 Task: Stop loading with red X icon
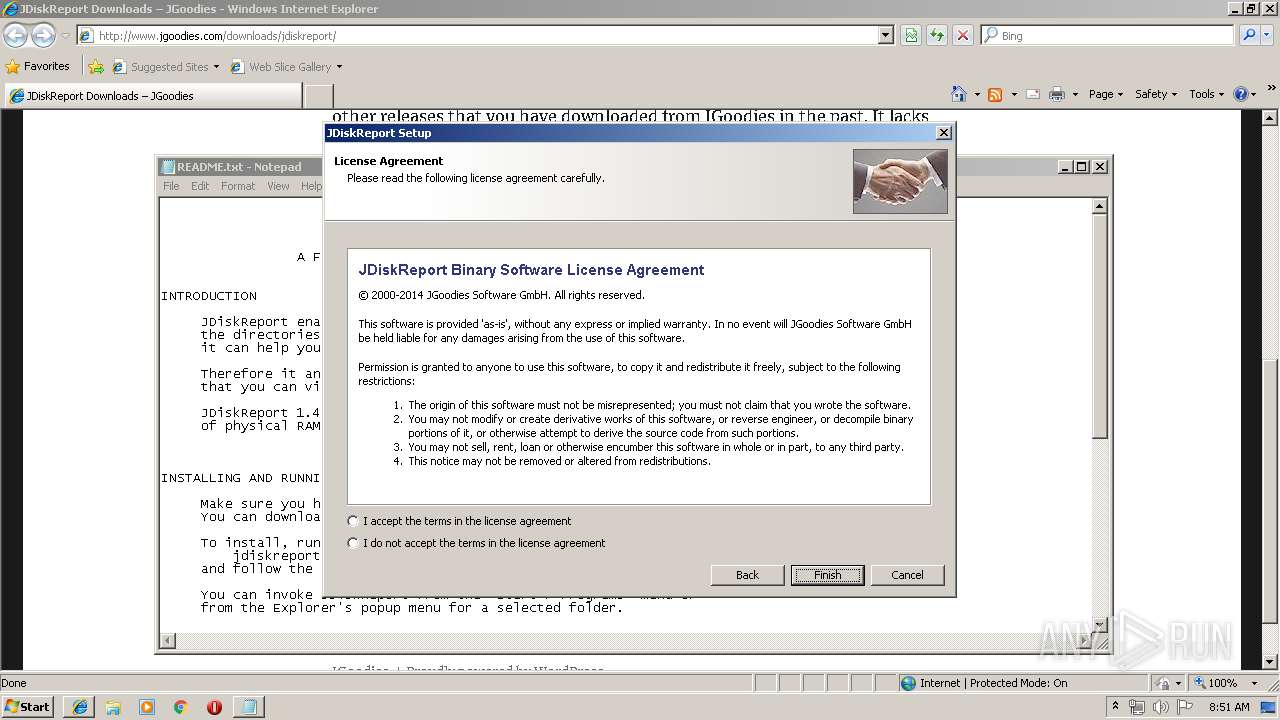coord(963,36)
